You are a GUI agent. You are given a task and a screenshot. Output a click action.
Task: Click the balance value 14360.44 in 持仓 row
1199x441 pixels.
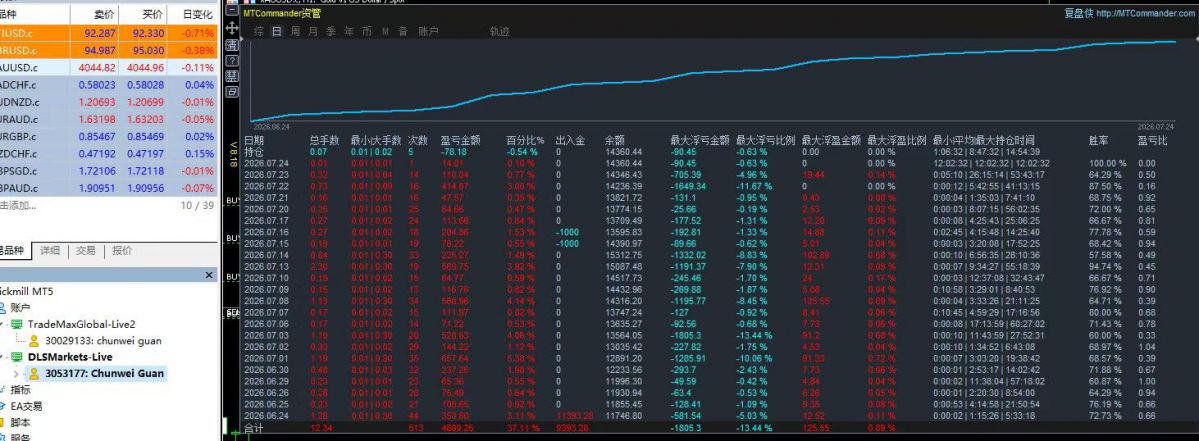(x=623, y=151)
